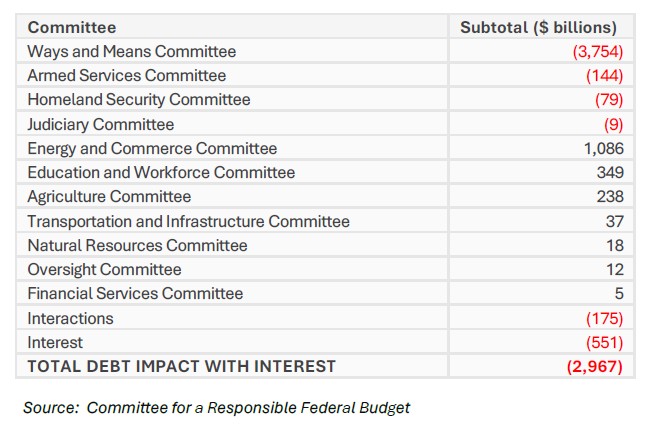This screenshot has width=650, height=430.
Task: Click the Transportation and Infrastructure Committee cell
Action: click(x=188, y=221)
